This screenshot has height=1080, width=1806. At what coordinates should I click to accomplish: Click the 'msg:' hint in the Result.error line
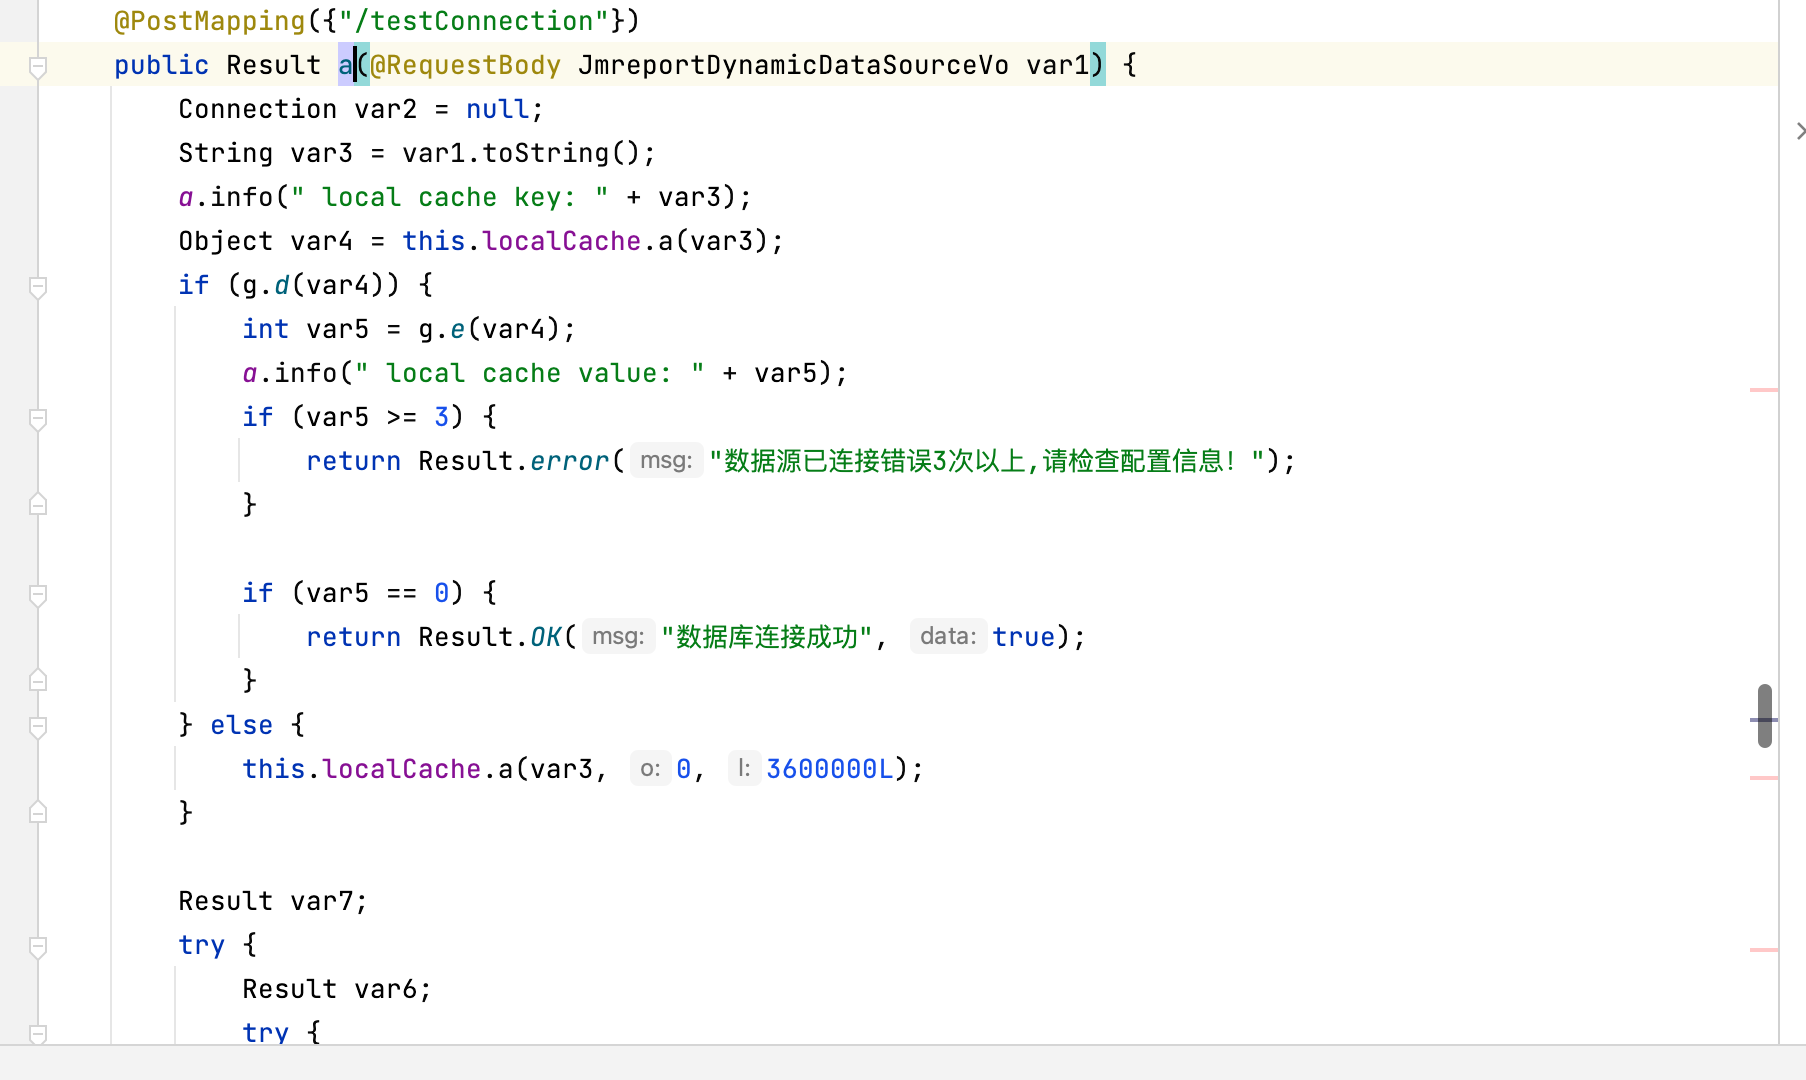[667, 461]
